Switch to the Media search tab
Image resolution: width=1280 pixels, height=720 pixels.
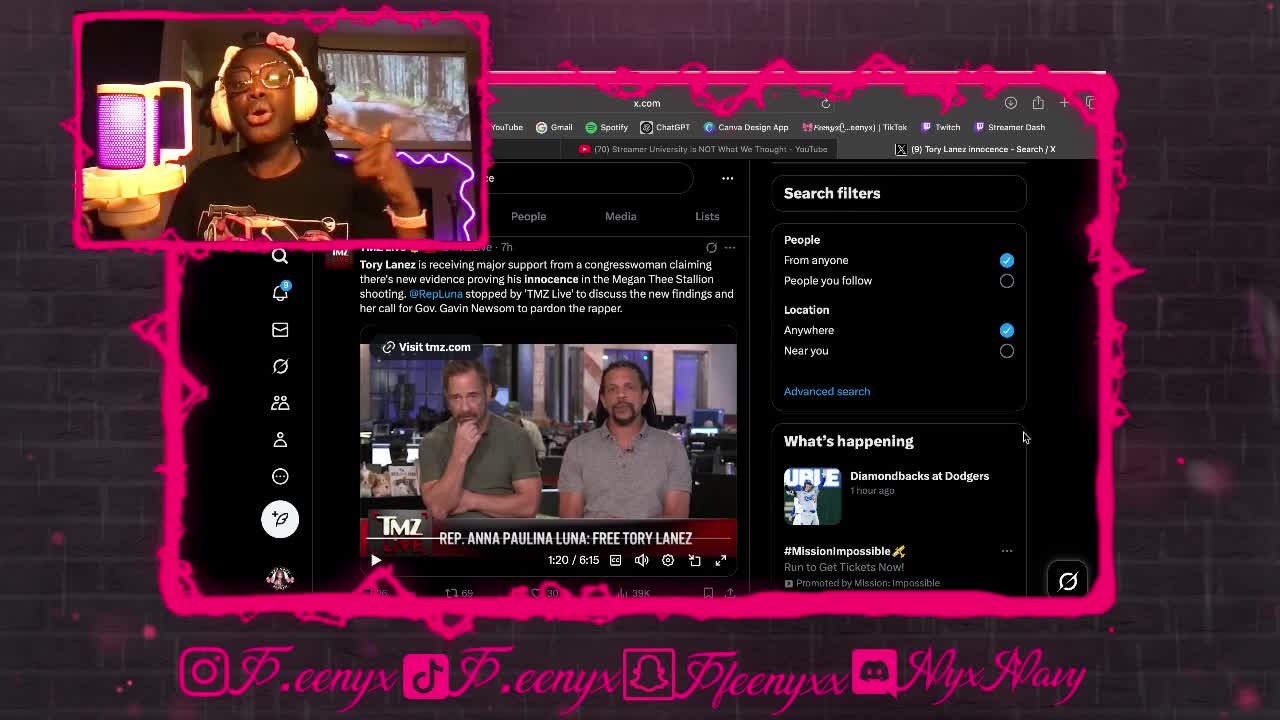tap(620, 216)
